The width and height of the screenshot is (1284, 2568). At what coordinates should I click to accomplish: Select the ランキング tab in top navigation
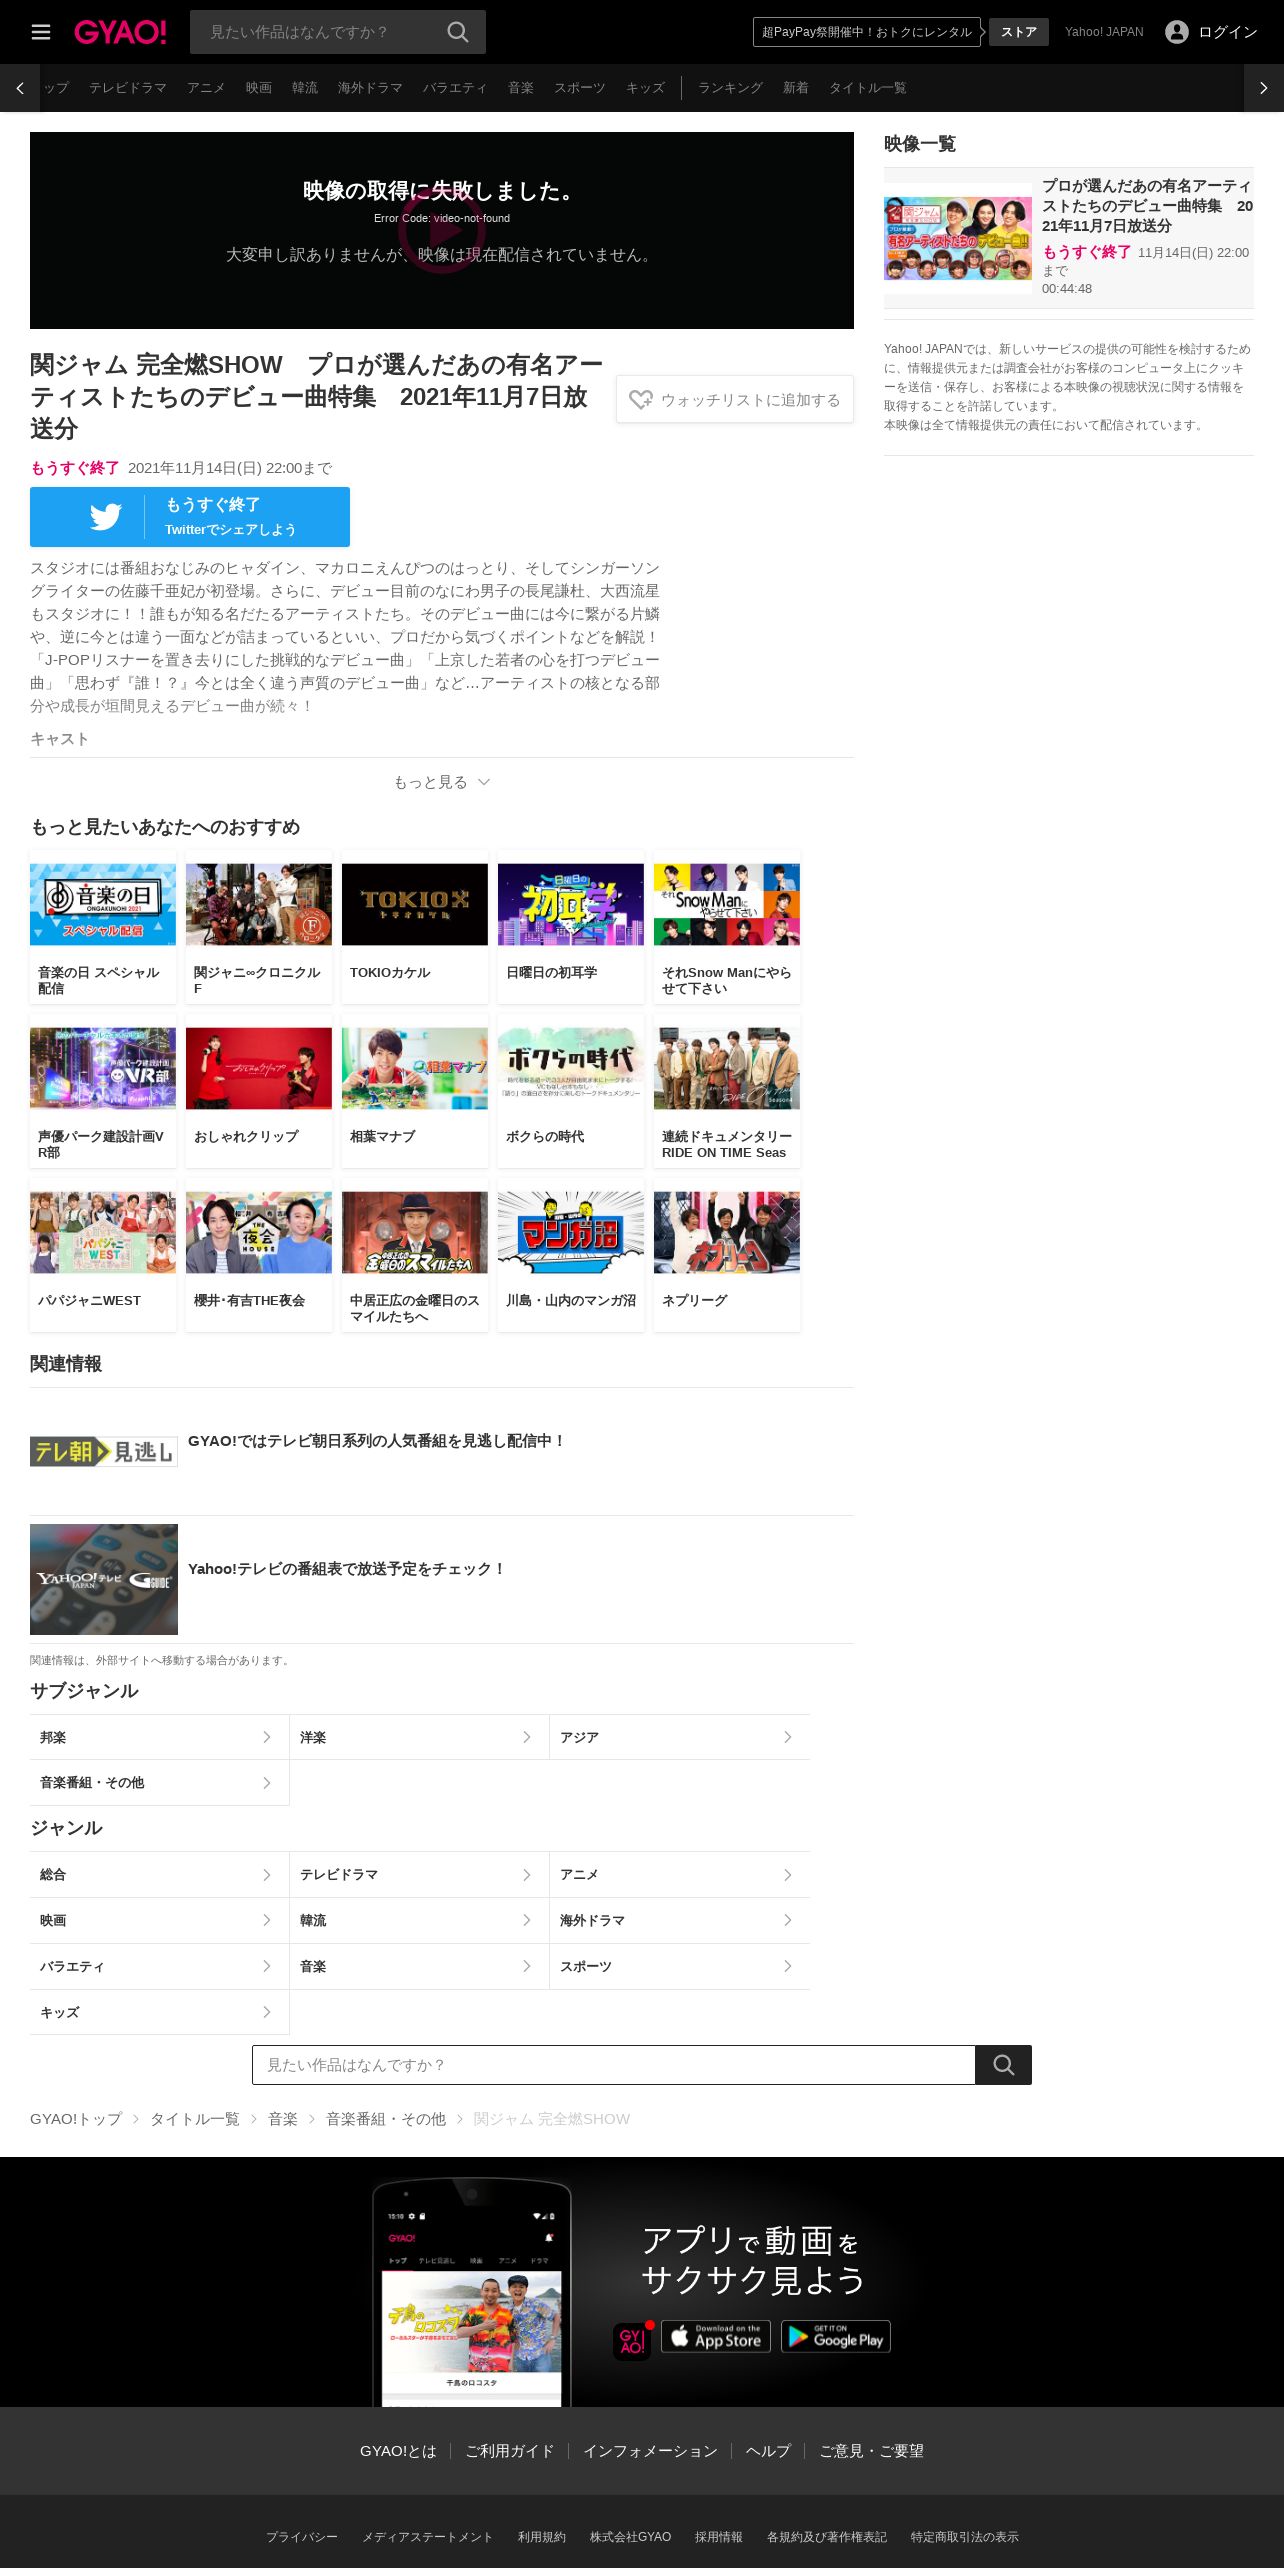730,88
